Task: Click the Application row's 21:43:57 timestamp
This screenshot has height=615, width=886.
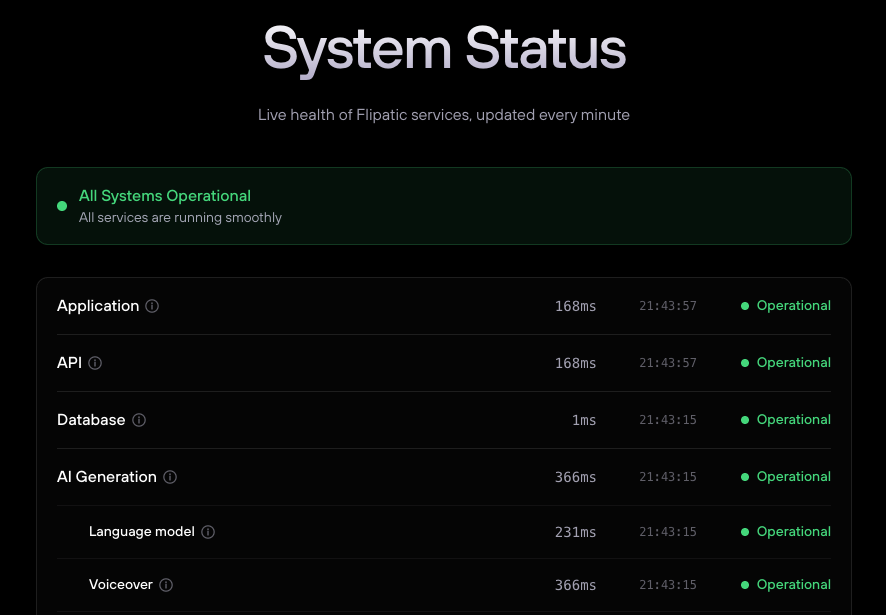Action: click(x=668, y=306)
